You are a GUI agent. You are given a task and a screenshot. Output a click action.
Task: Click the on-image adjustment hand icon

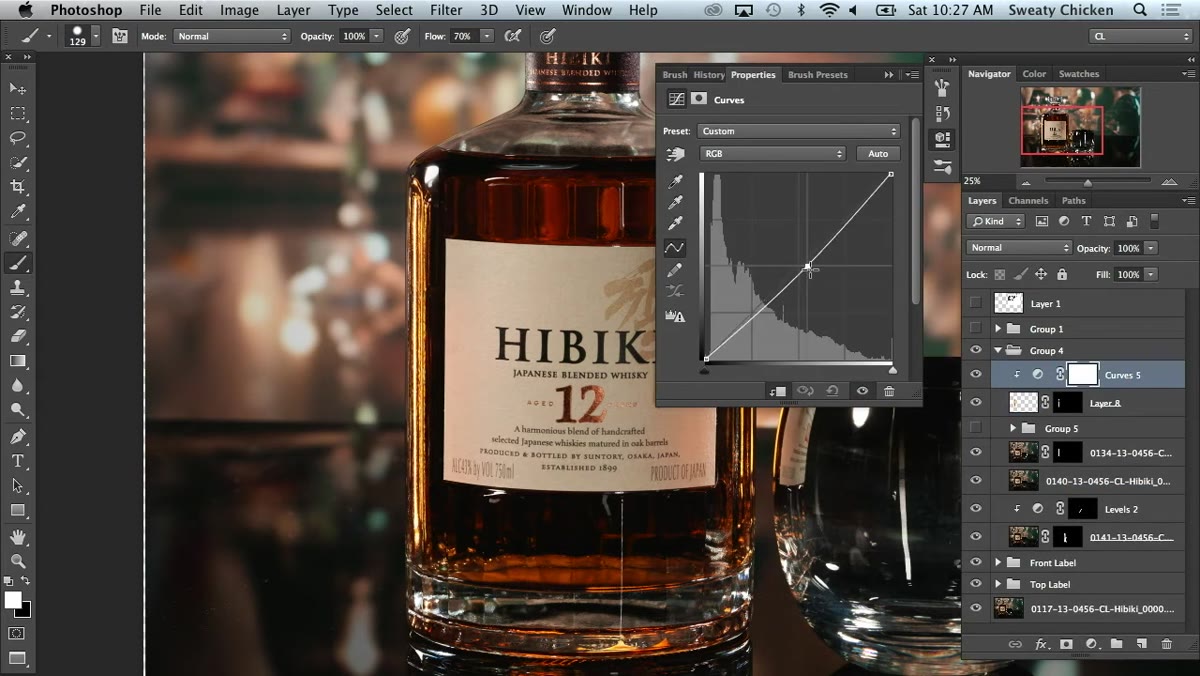tap(676, 154)
